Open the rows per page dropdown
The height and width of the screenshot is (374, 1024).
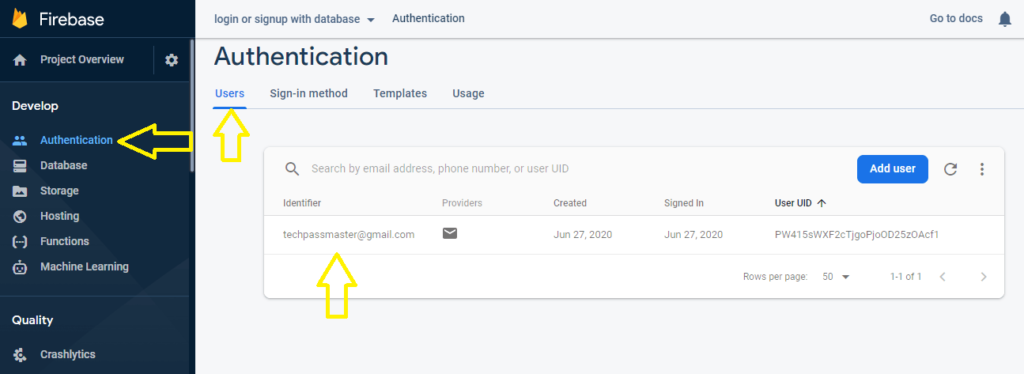tap(836, 277)
